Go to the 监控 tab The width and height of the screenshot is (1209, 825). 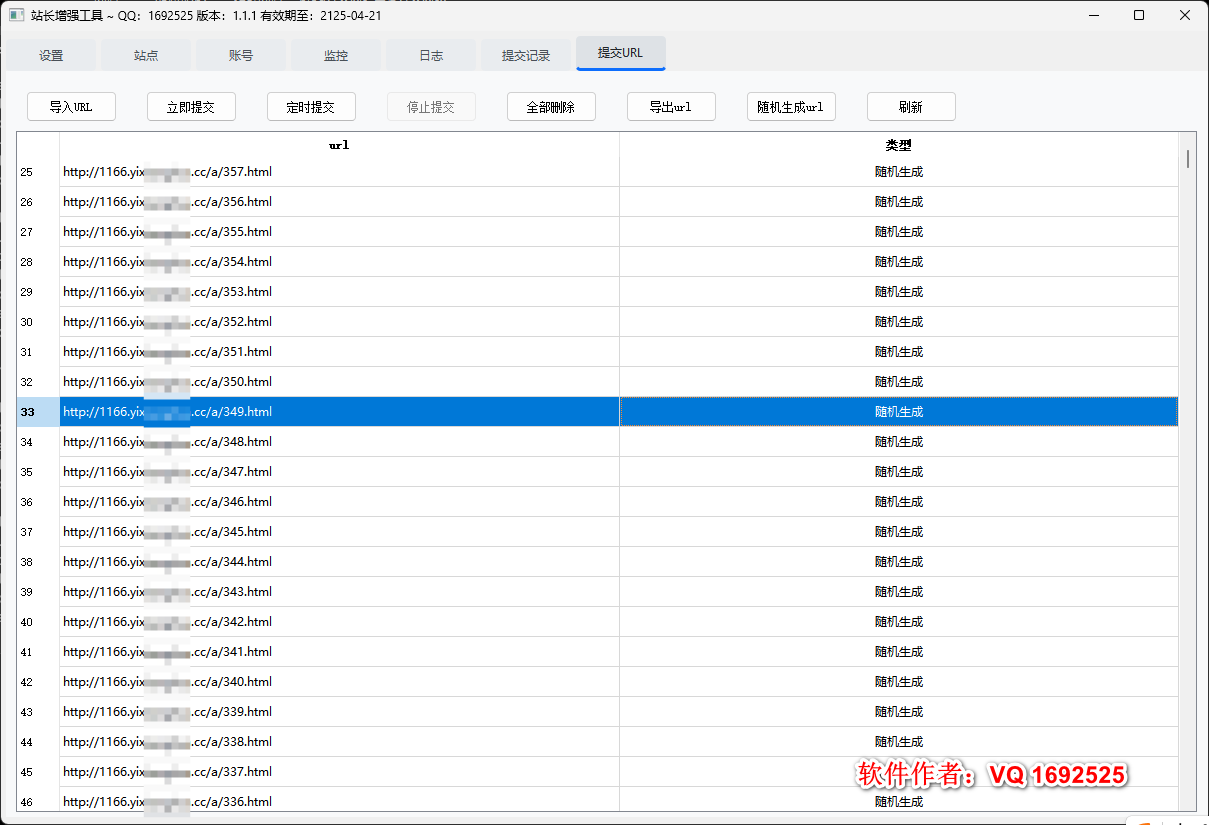click(x=336, y=56)
